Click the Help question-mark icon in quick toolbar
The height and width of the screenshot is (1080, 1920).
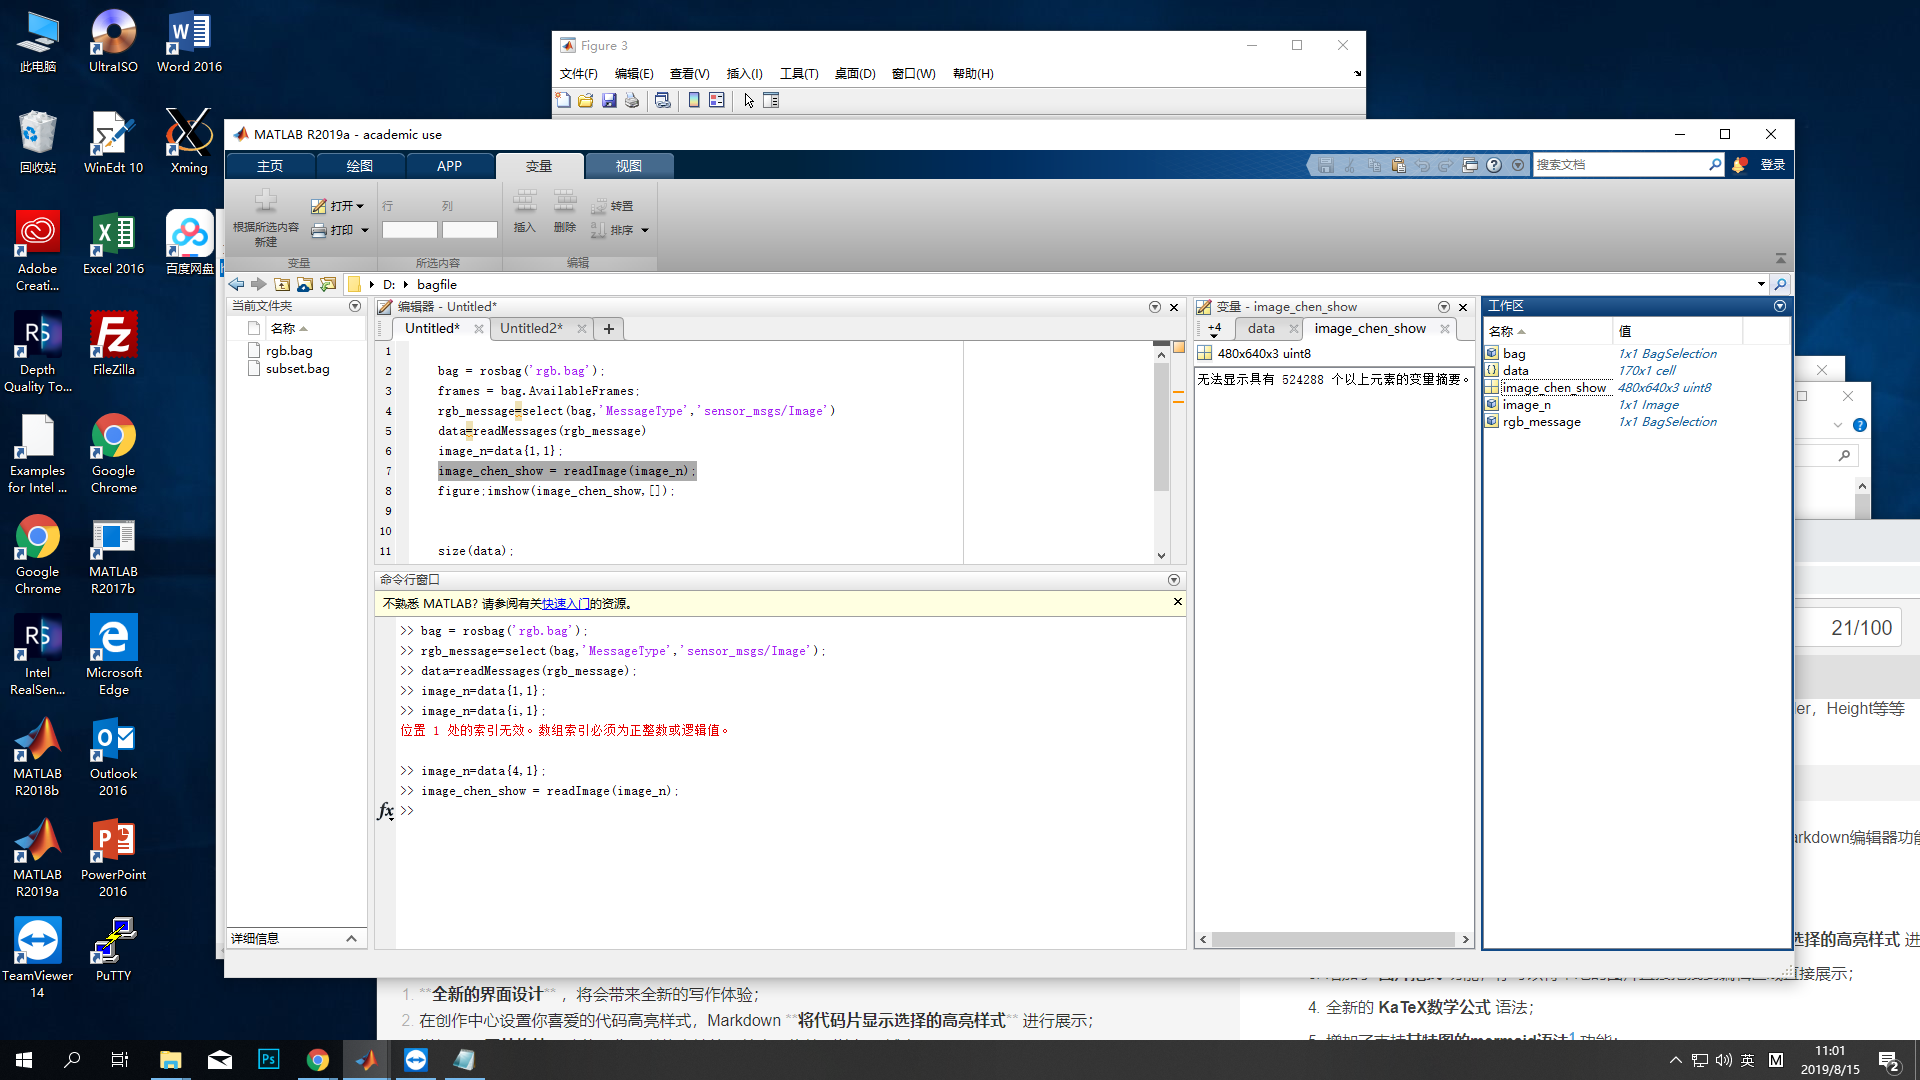click(1494, 166)
